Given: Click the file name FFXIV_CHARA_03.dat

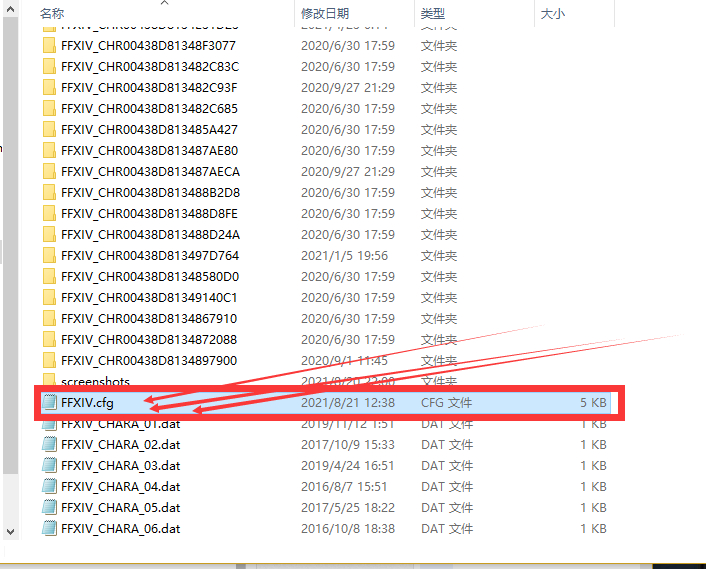Looking at the screenshot, I should click(x=121, y=465).
